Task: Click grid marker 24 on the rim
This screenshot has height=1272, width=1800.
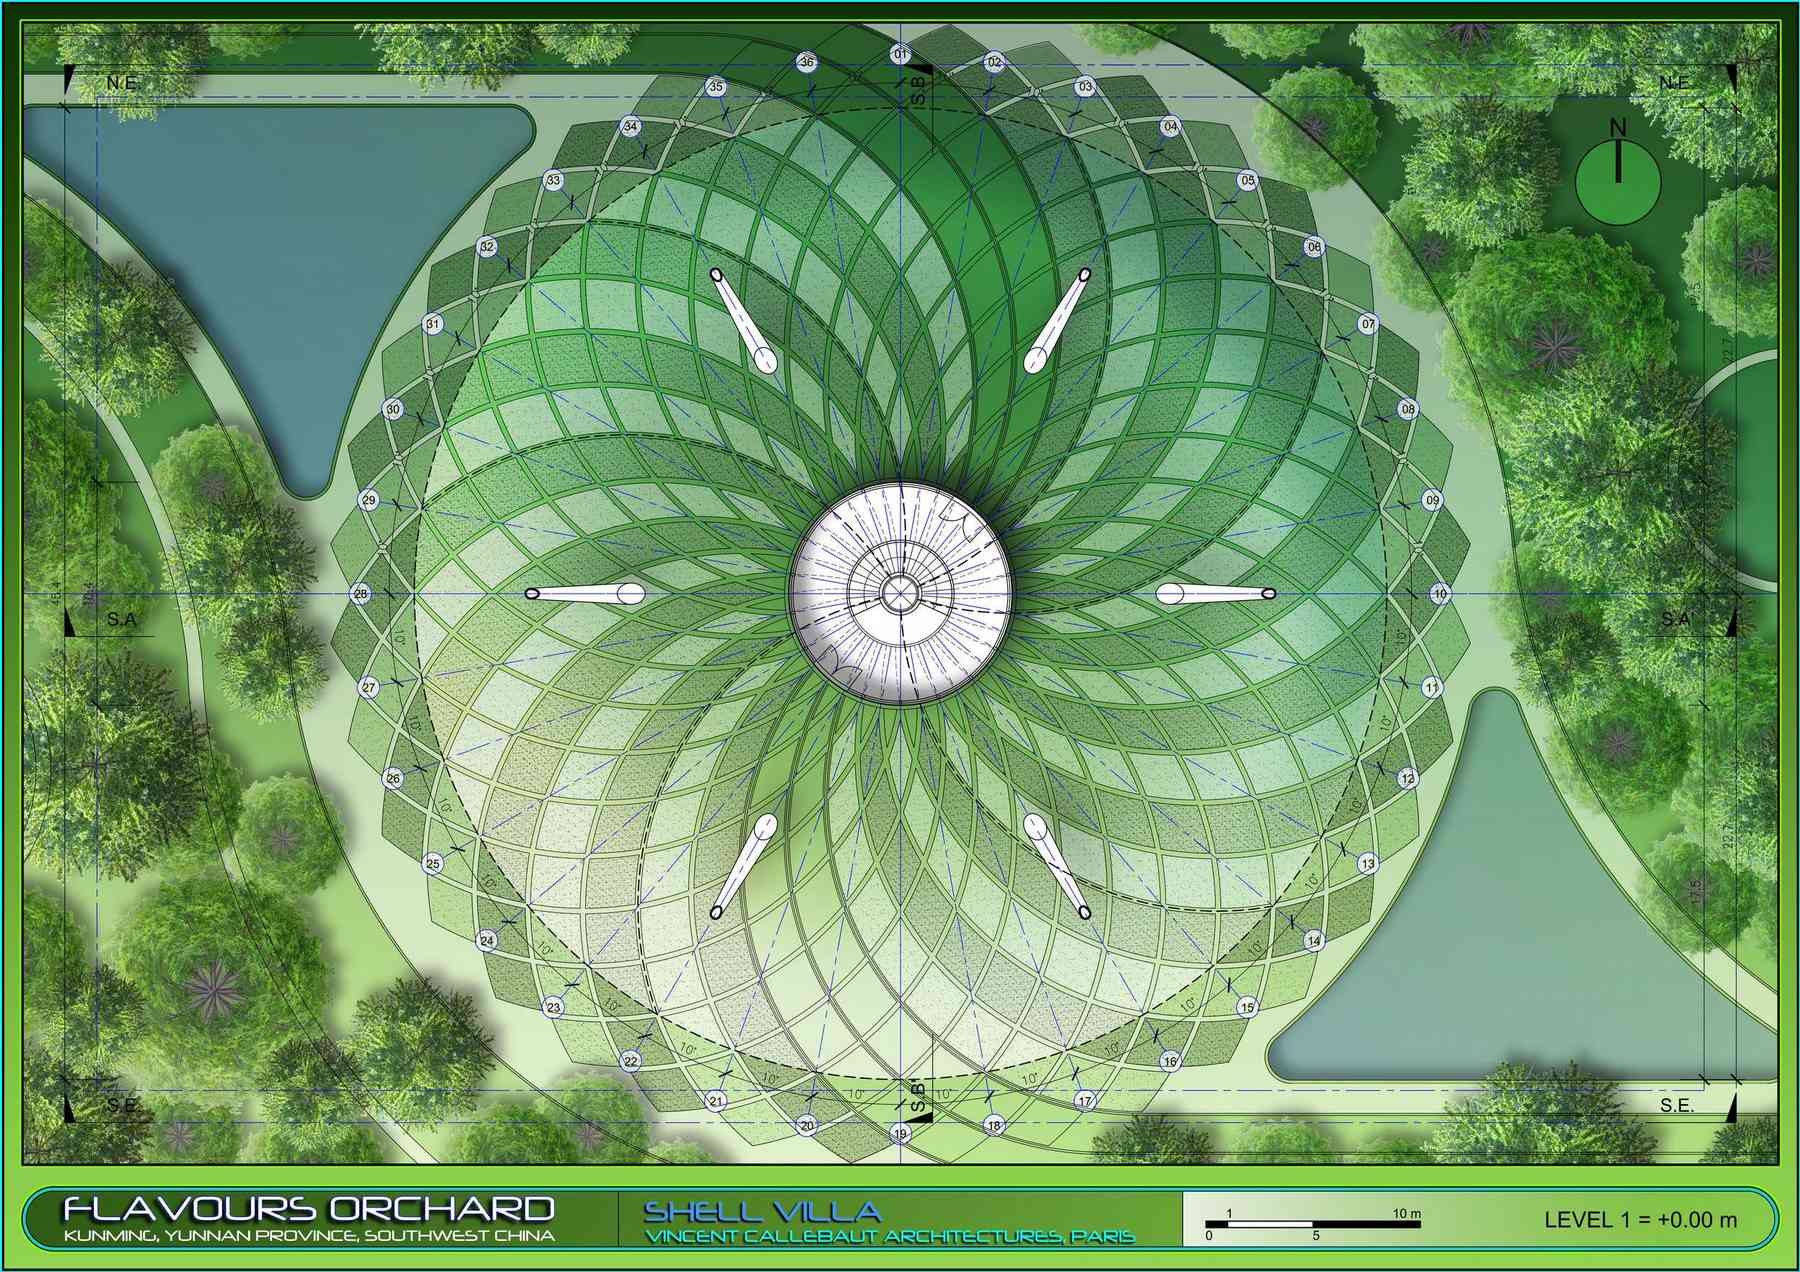Action: 487,941
